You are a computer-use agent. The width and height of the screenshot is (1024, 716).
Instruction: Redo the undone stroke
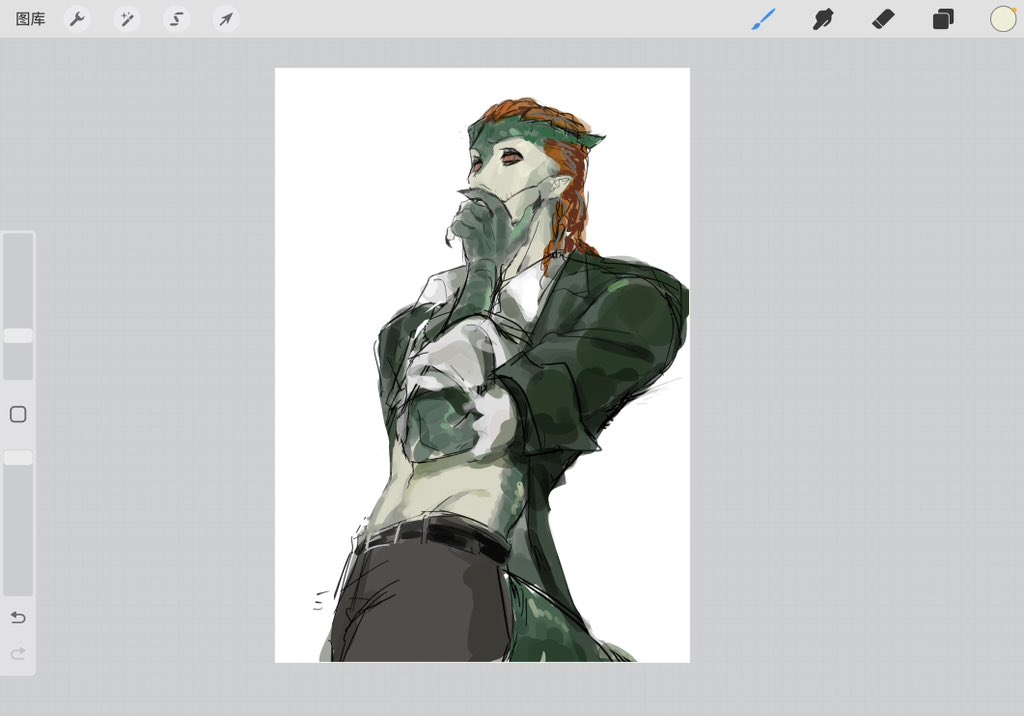tap(18, 653)
